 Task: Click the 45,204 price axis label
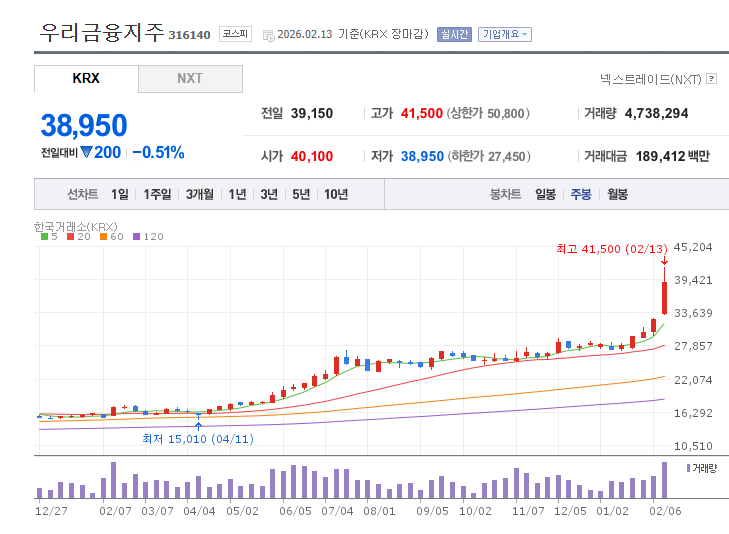point(693,247)
